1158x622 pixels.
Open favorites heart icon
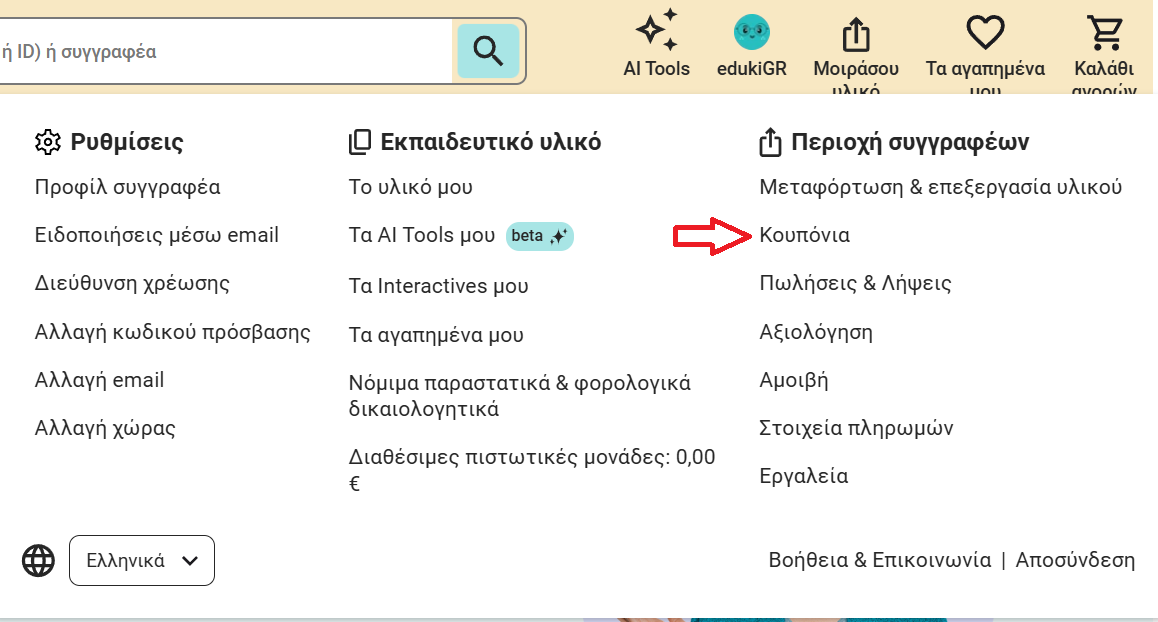[x=985, y=33]
